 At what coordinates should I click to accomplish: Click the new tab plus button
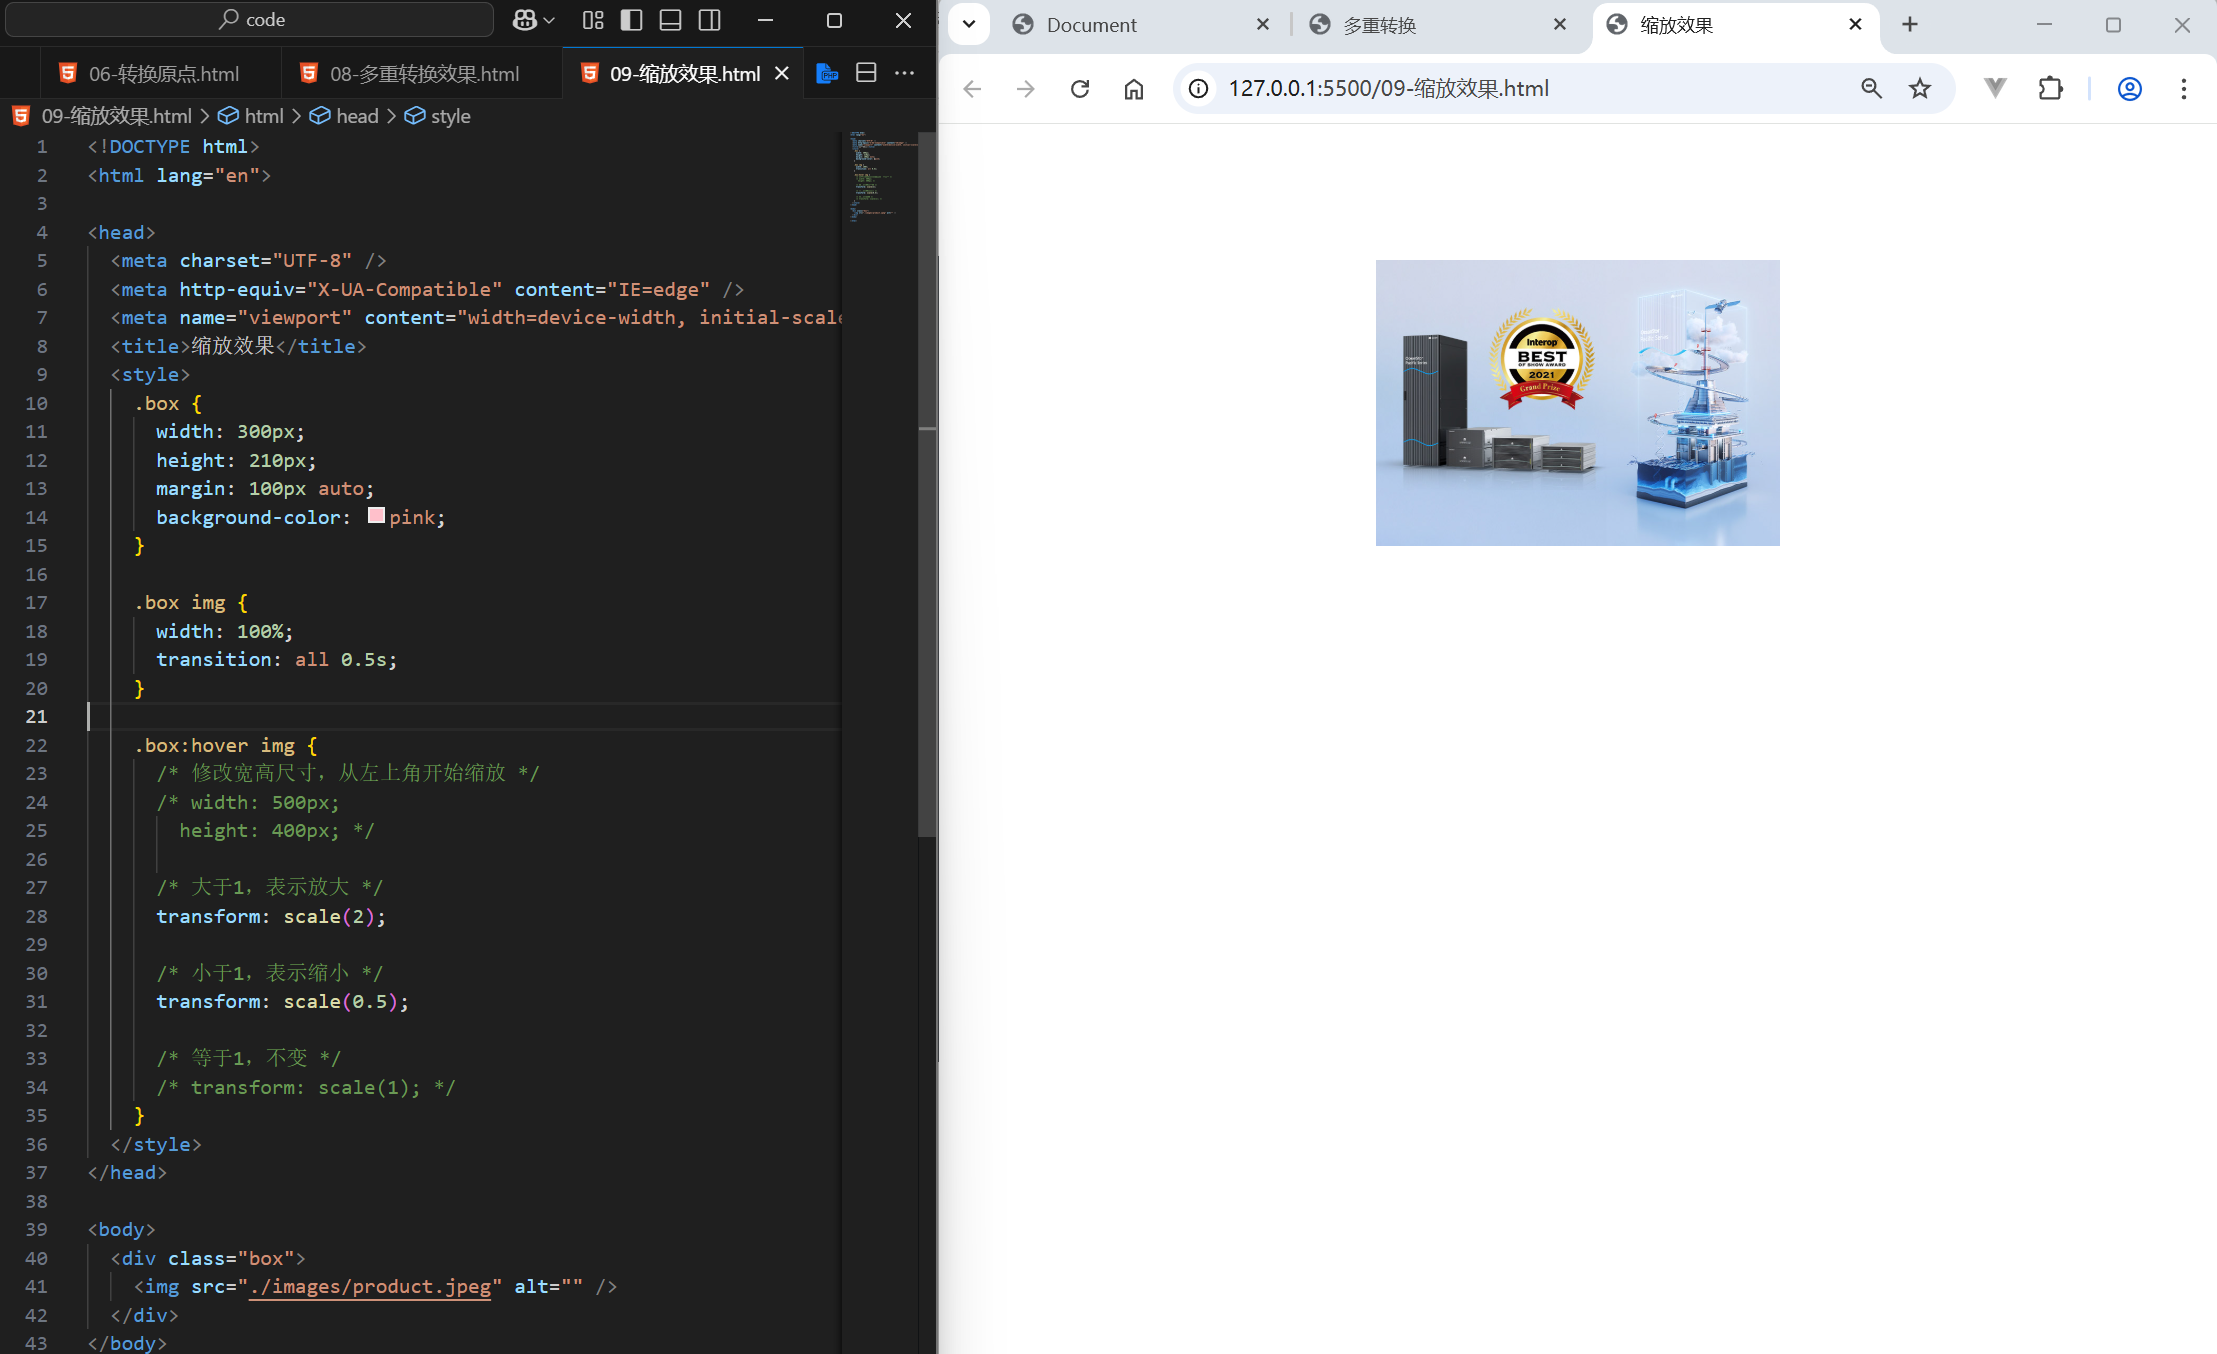1909,23
